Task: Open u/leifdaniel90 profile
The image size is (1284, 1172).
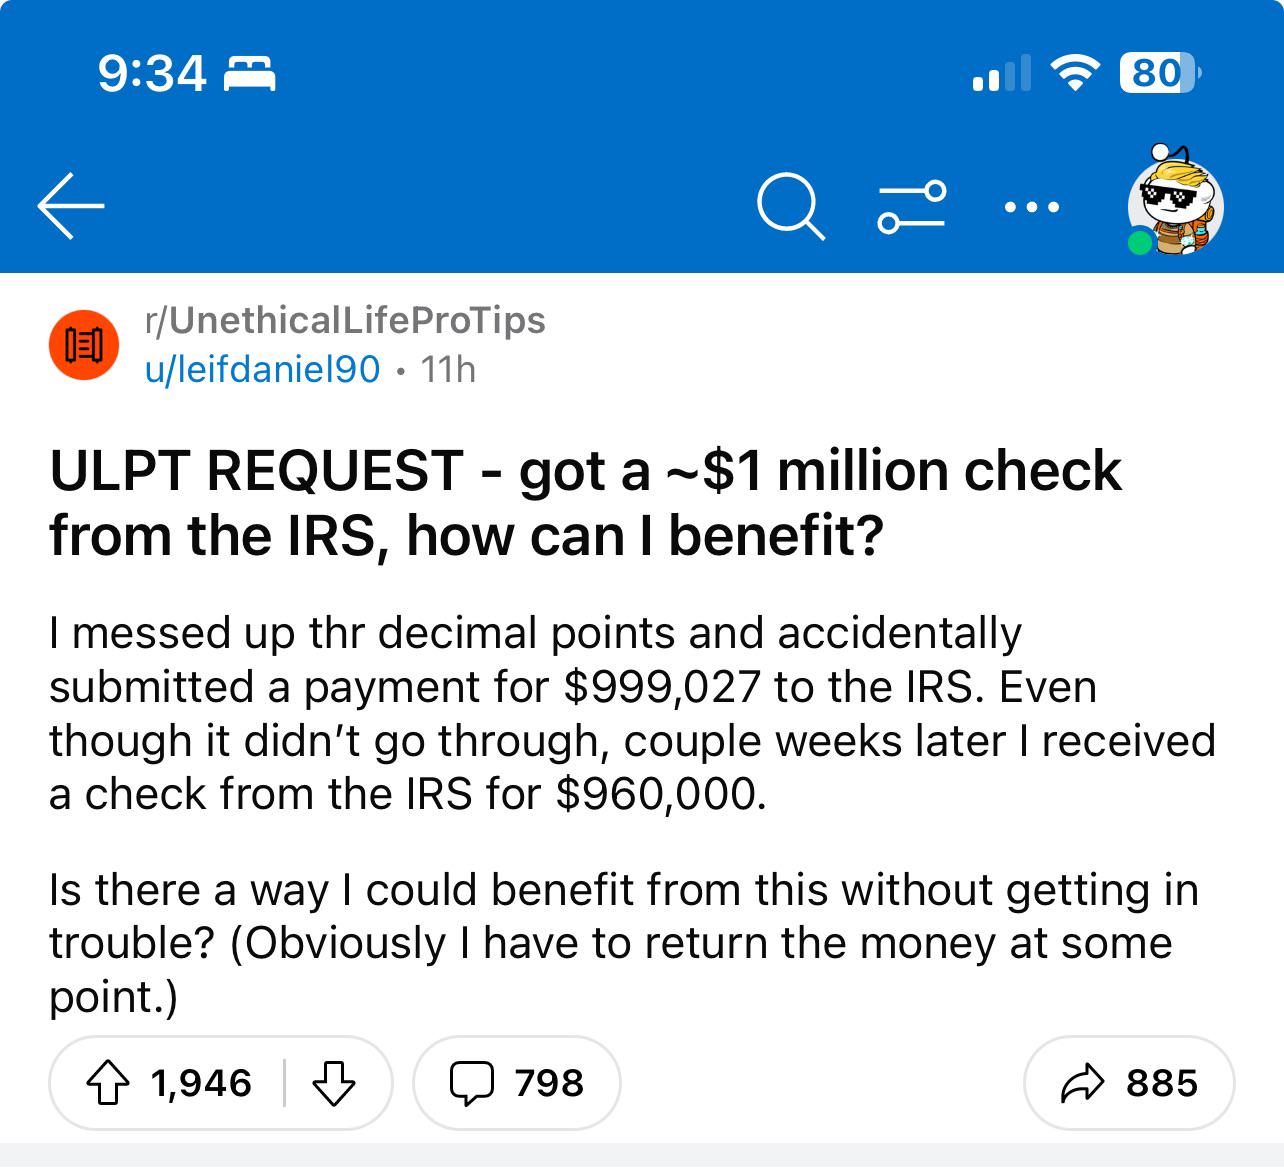Action: click(262, 370)
